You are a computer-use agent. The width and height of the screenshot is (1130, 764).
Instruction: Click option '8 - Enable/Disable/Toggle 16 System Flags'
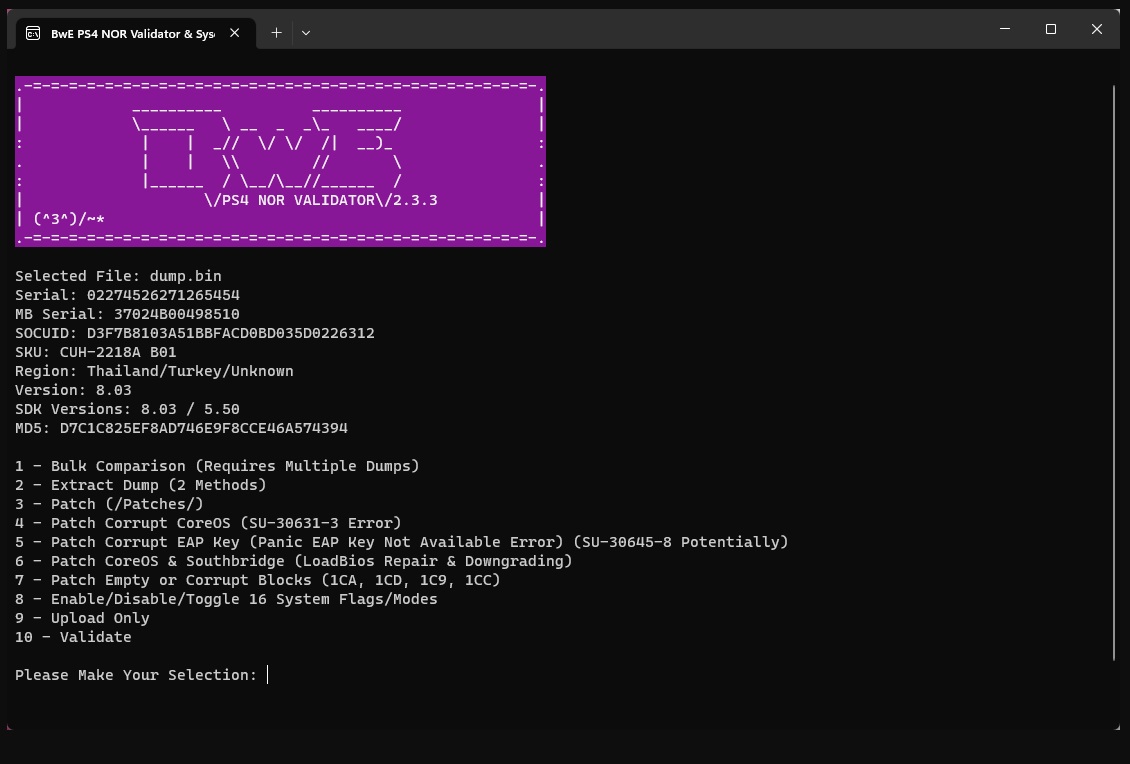(x=226, y=599)
